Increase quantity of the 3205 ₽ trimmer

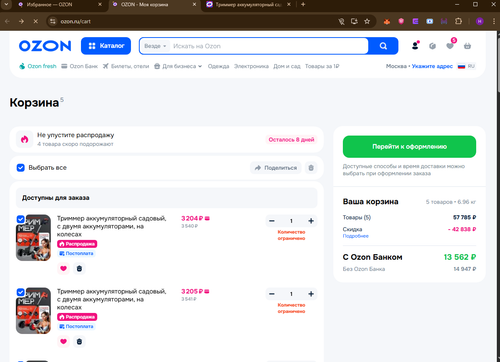(311, 294)
